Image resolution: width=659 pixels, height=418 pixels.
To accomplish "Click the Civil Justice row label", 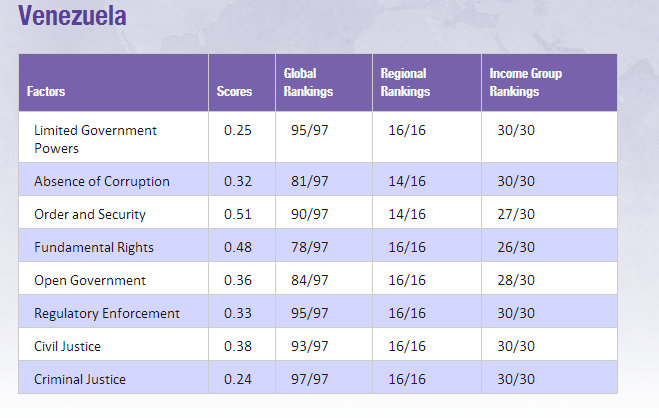I will [x=68, y=346].
